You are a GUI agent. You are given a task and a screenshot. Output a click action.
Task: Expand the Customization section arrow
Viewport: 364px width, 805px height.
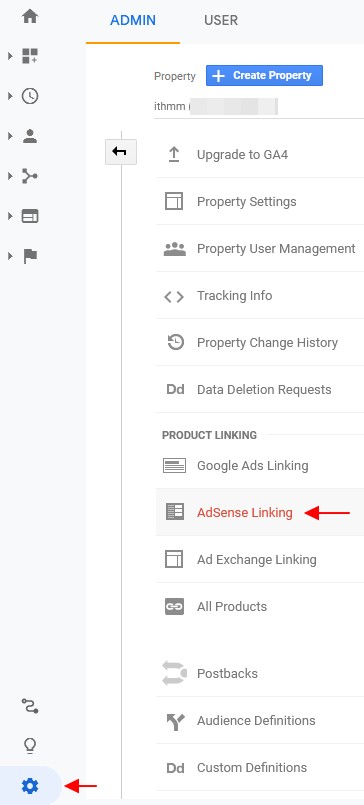pos(10,56)
